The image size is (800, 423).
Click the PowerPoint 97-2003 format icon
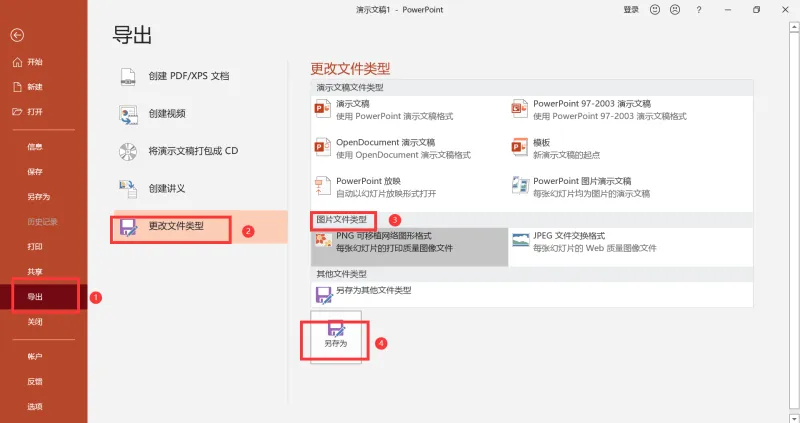(x=519, y=109)
